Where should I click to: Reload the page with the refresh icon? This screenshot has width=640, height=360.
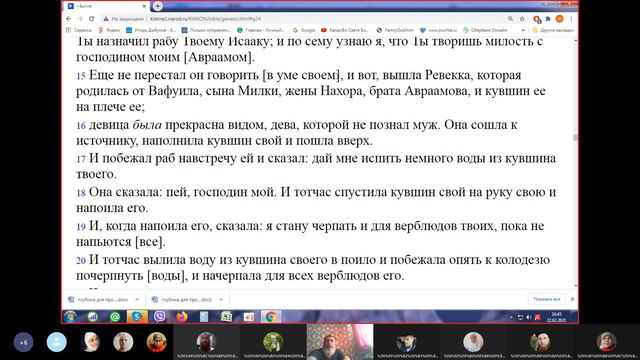(91, 19)
